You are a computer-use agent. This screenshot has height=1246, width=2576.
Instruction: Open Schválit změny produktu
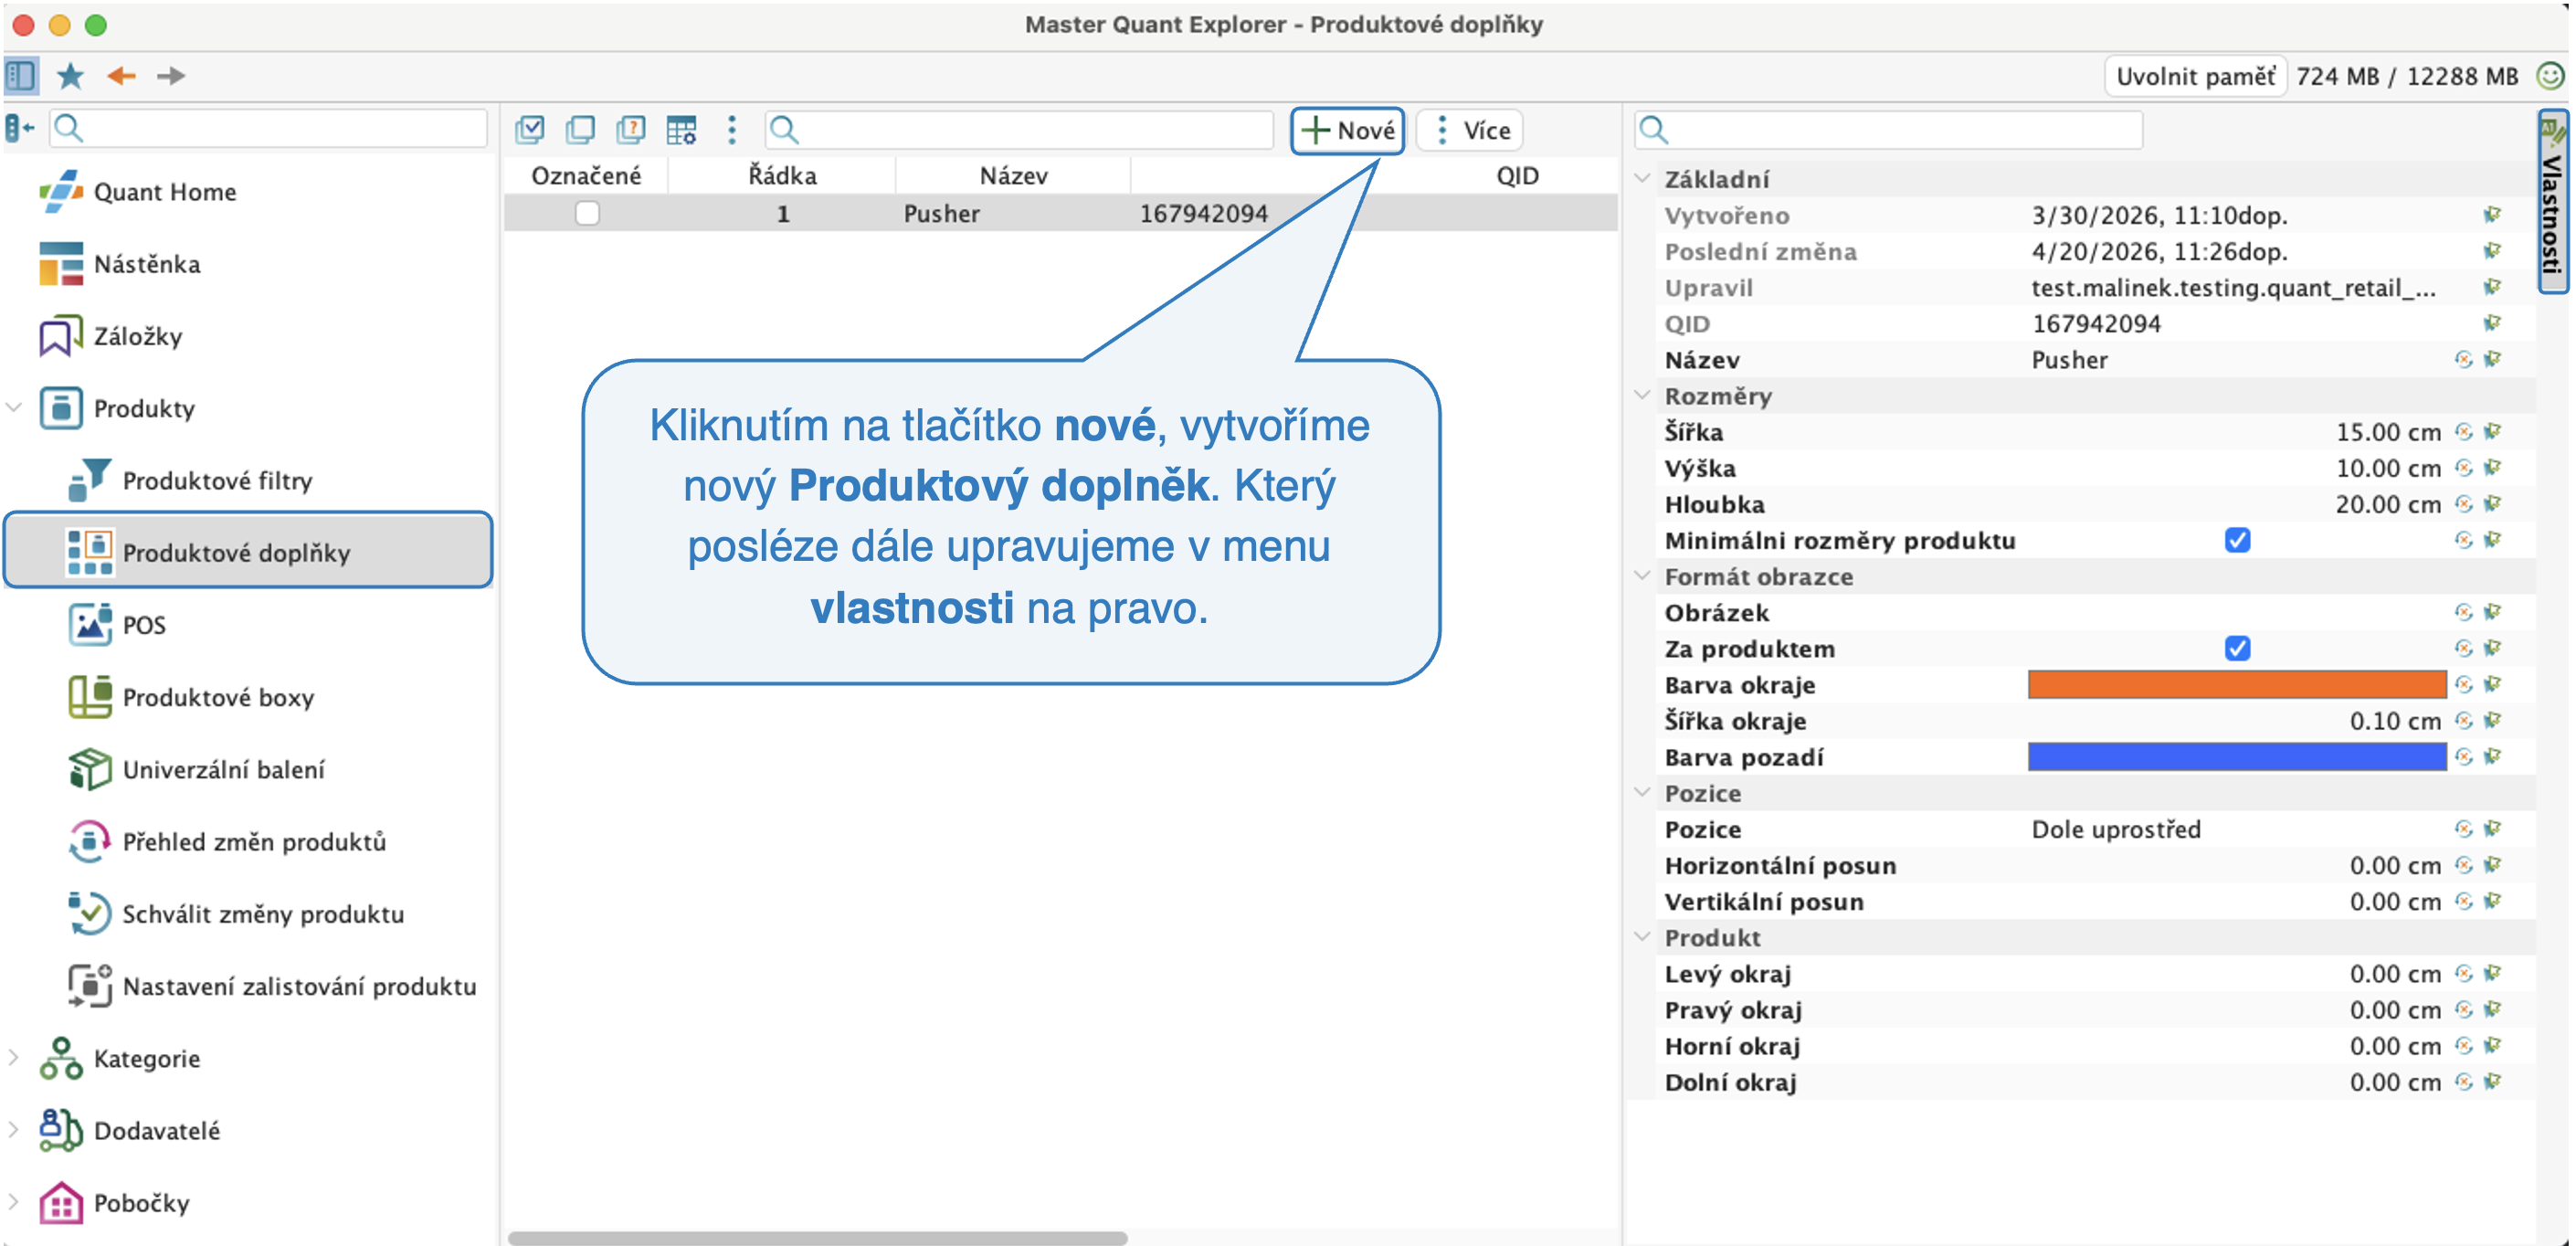pos(236,914)
